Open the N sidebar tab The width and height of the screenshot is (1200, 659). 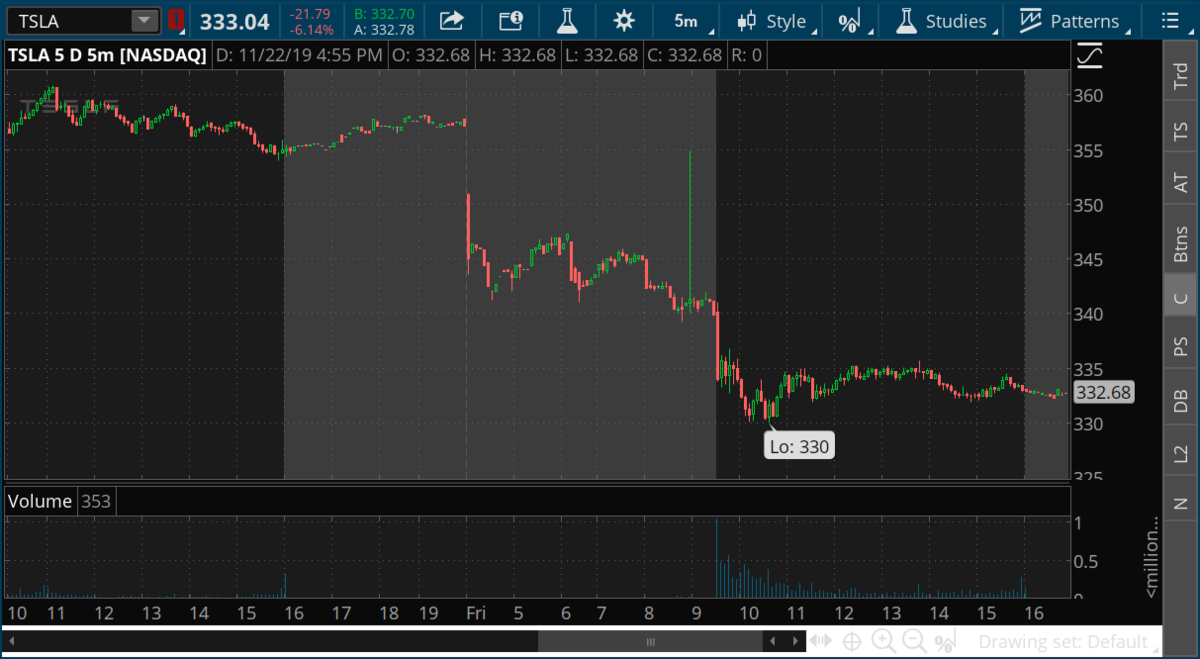[x=1181, y=503]
